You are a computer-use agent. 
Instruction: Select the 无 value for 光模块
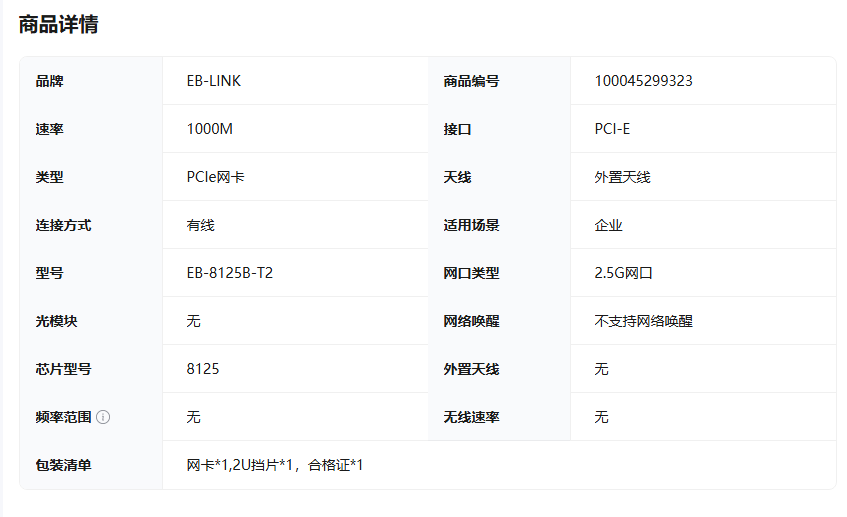(x=193, y=321)
